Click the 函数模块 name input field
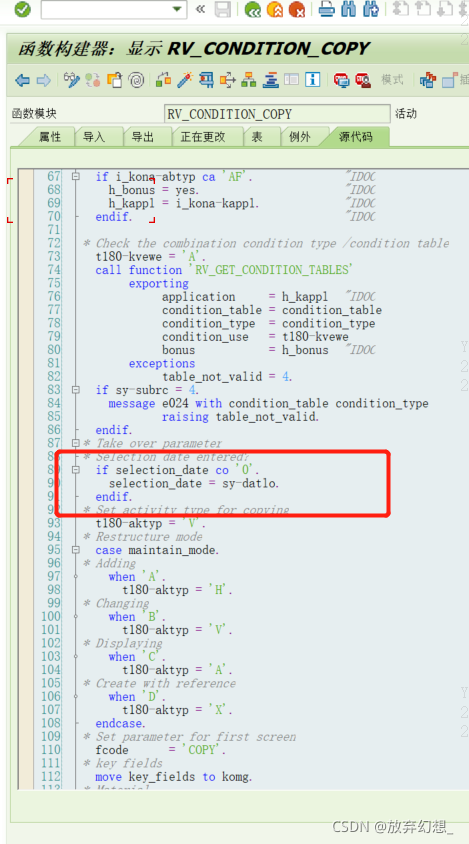 point(277,114)
